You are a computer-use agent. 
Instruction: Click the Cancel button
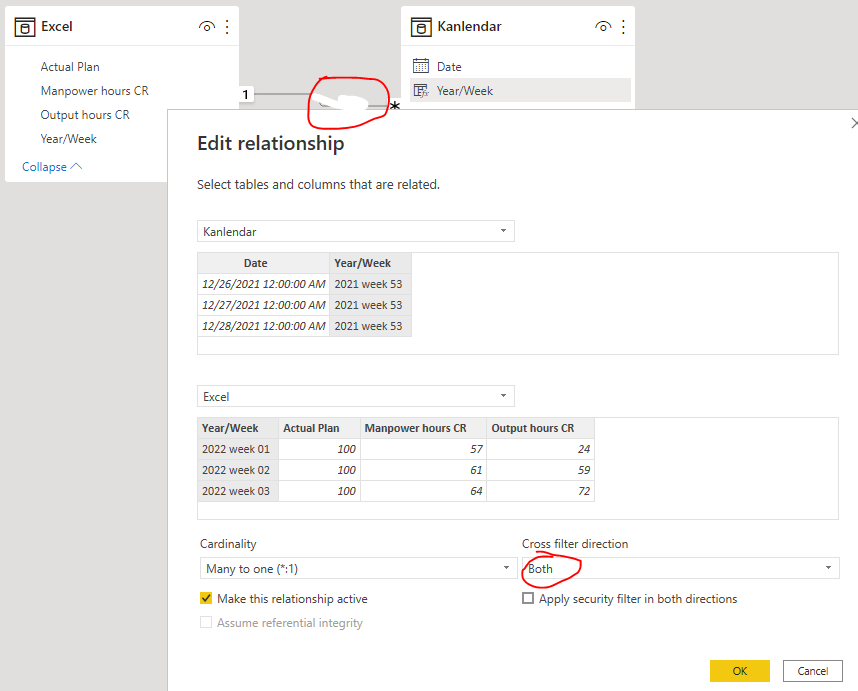pos(813,671)
